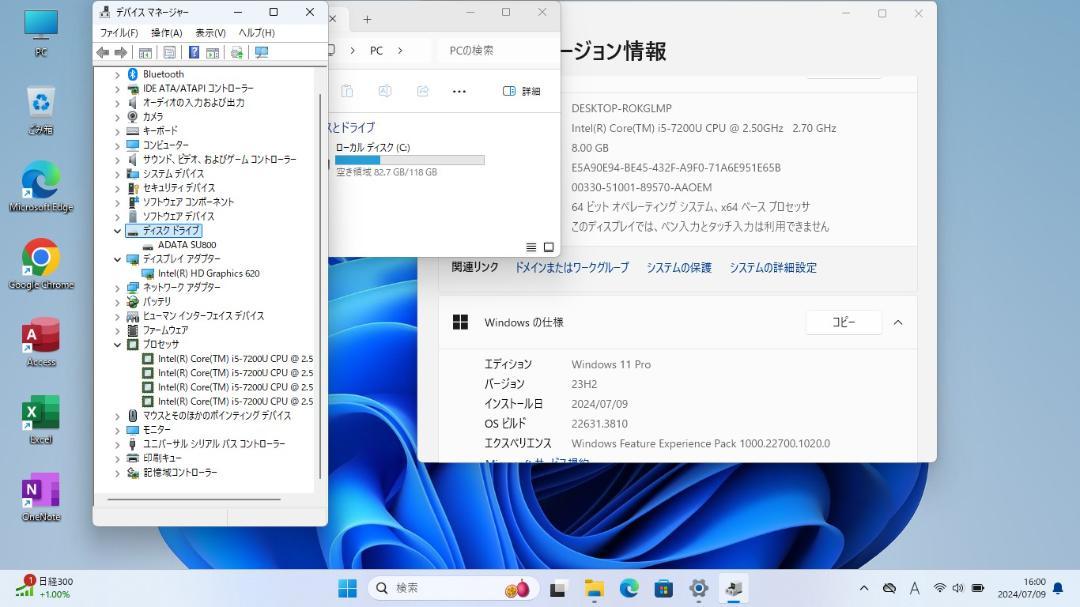Open the 表示(V) menu

[x=210, y=32]
